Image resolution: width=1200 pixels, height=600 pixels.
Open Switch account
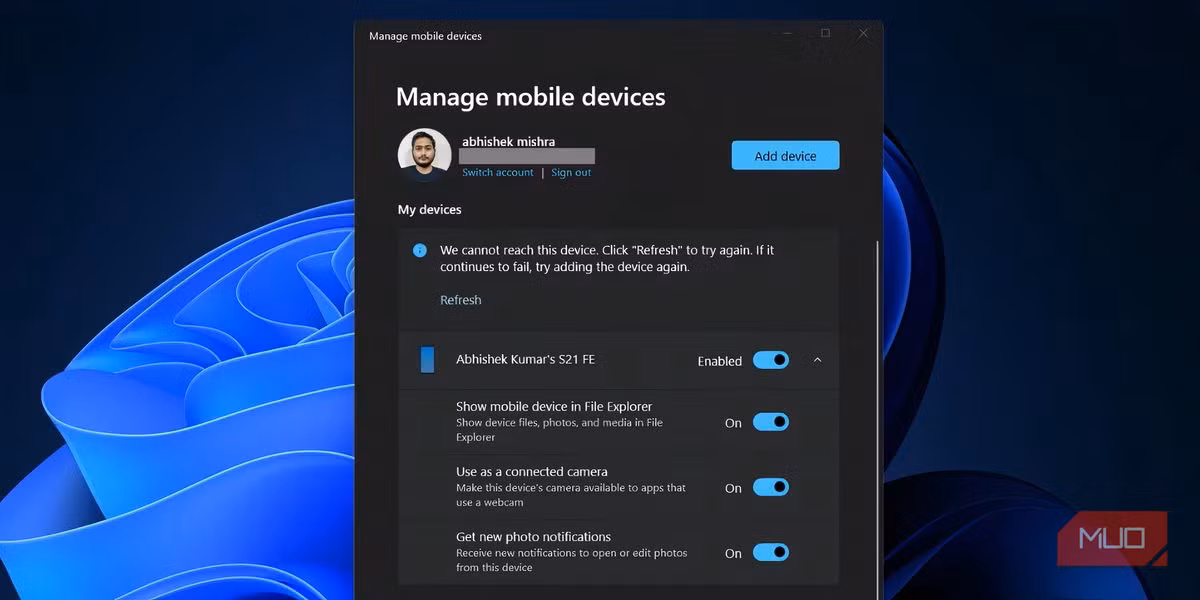[x=497, y=172]
